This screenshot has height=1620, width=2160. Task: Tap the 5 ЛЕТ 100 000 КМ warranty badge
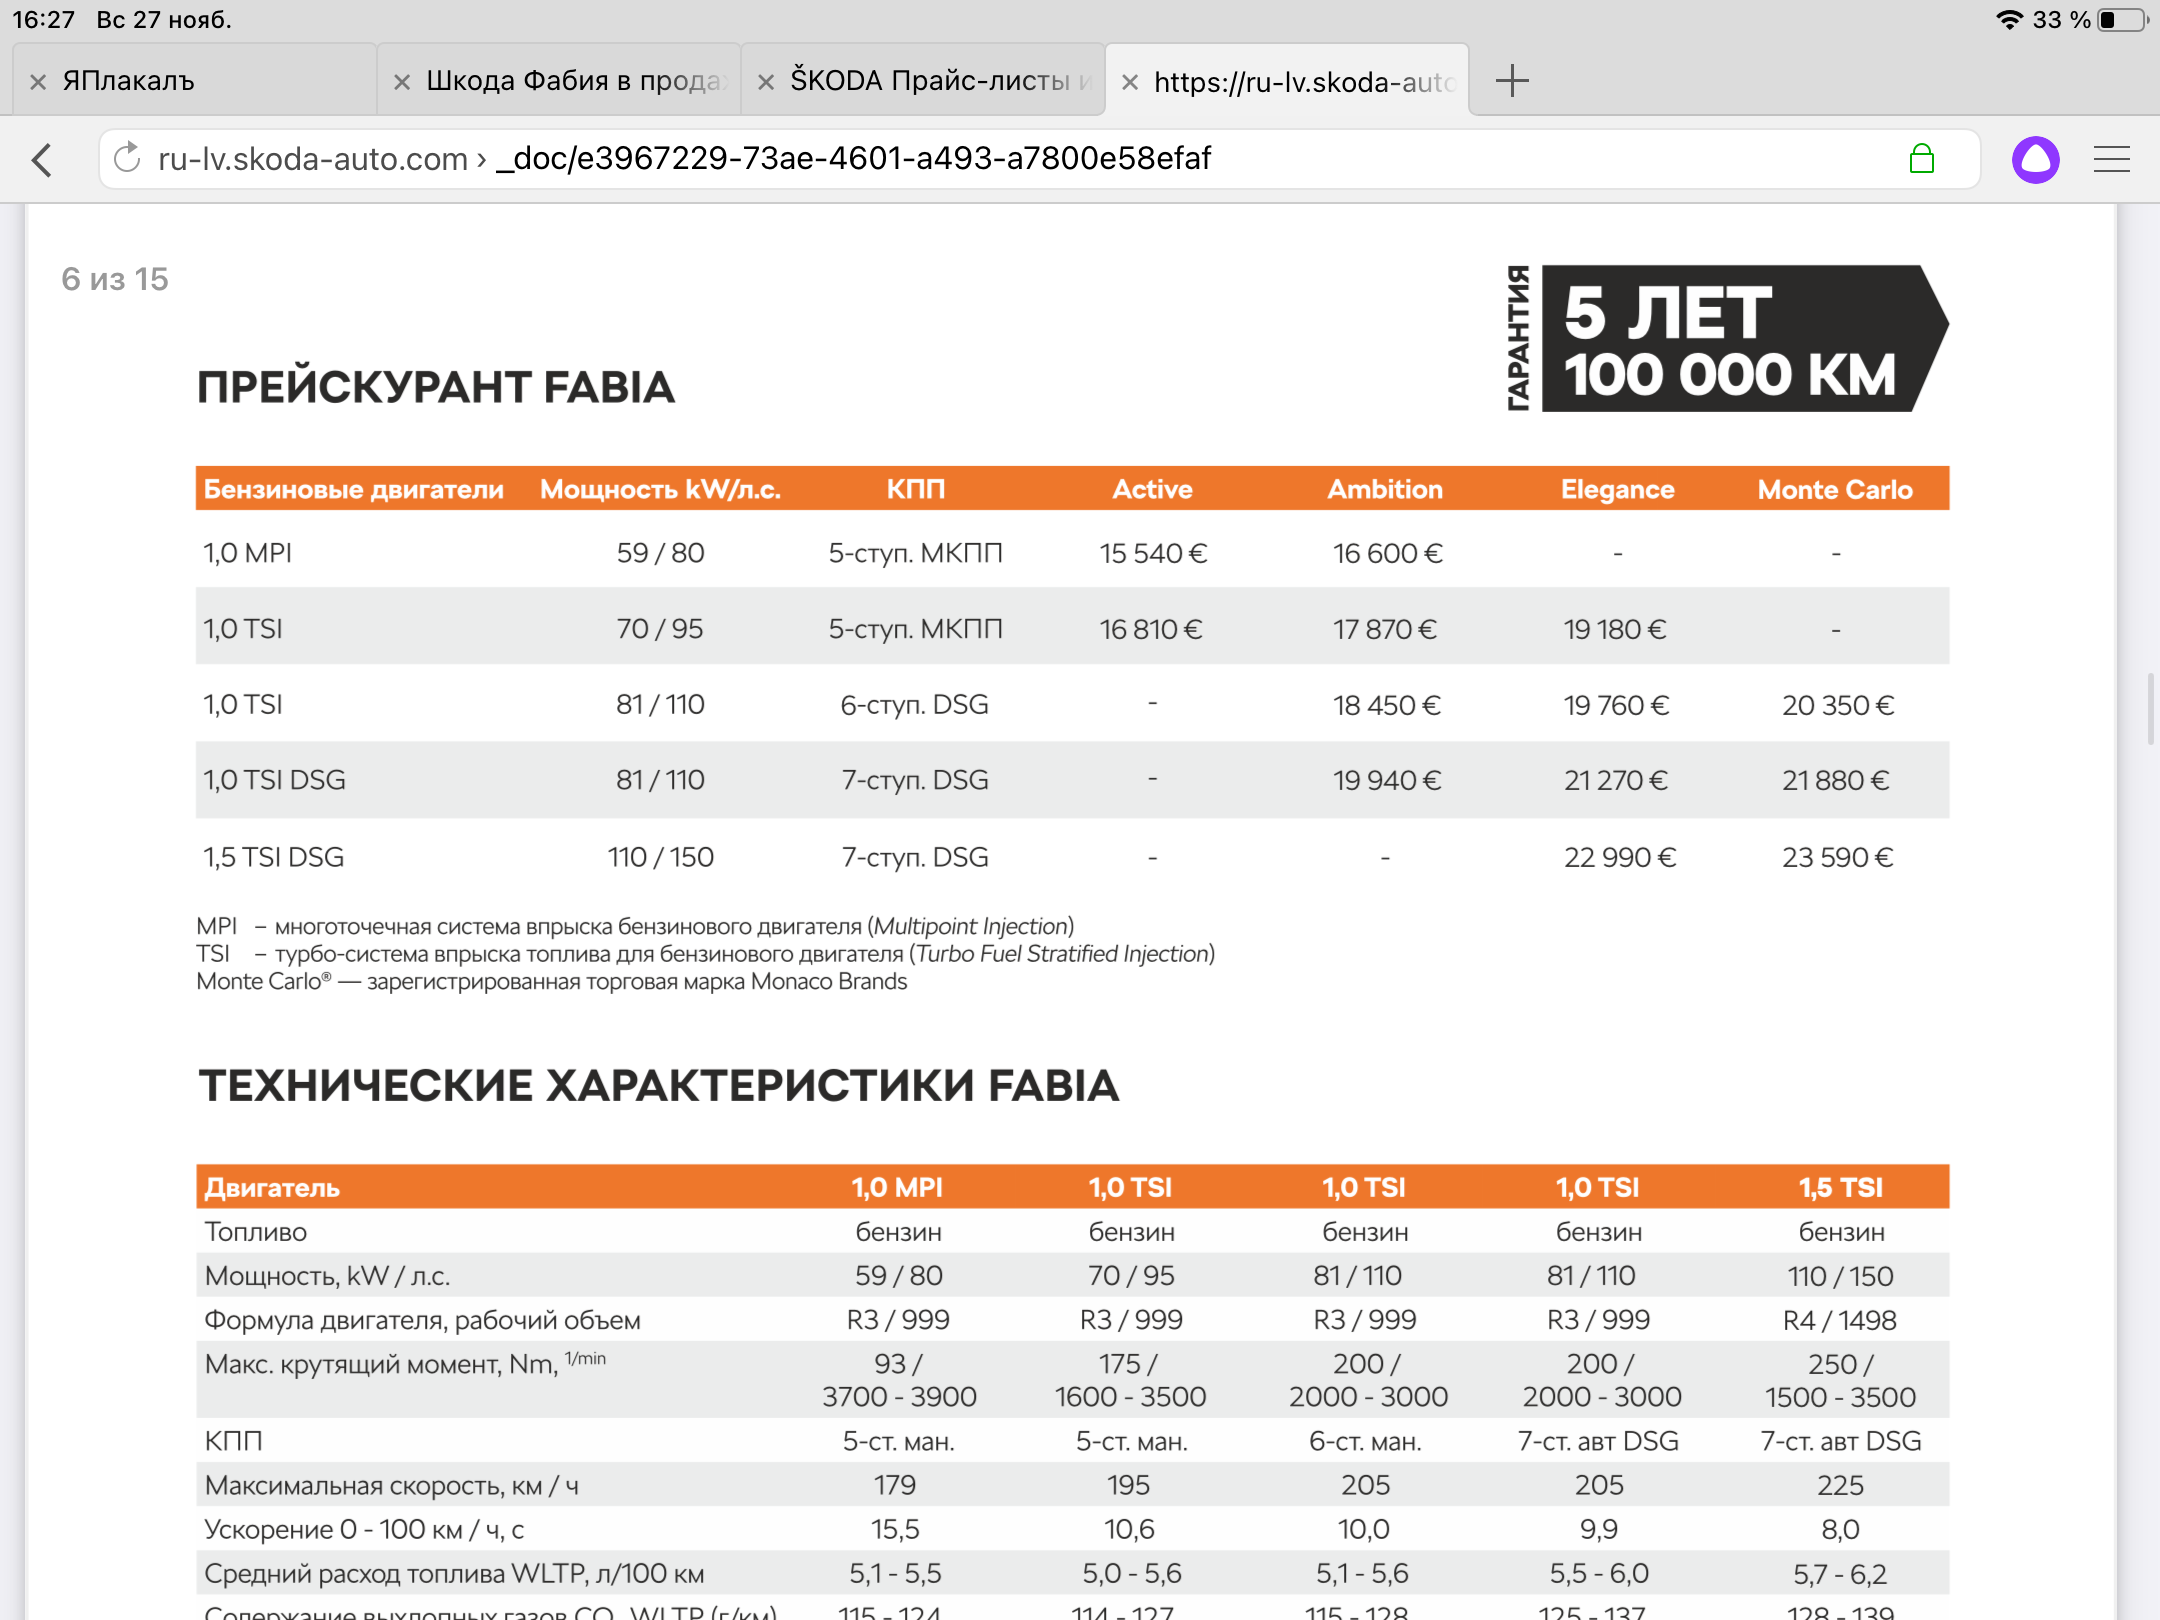click(x=1727, y=338)
